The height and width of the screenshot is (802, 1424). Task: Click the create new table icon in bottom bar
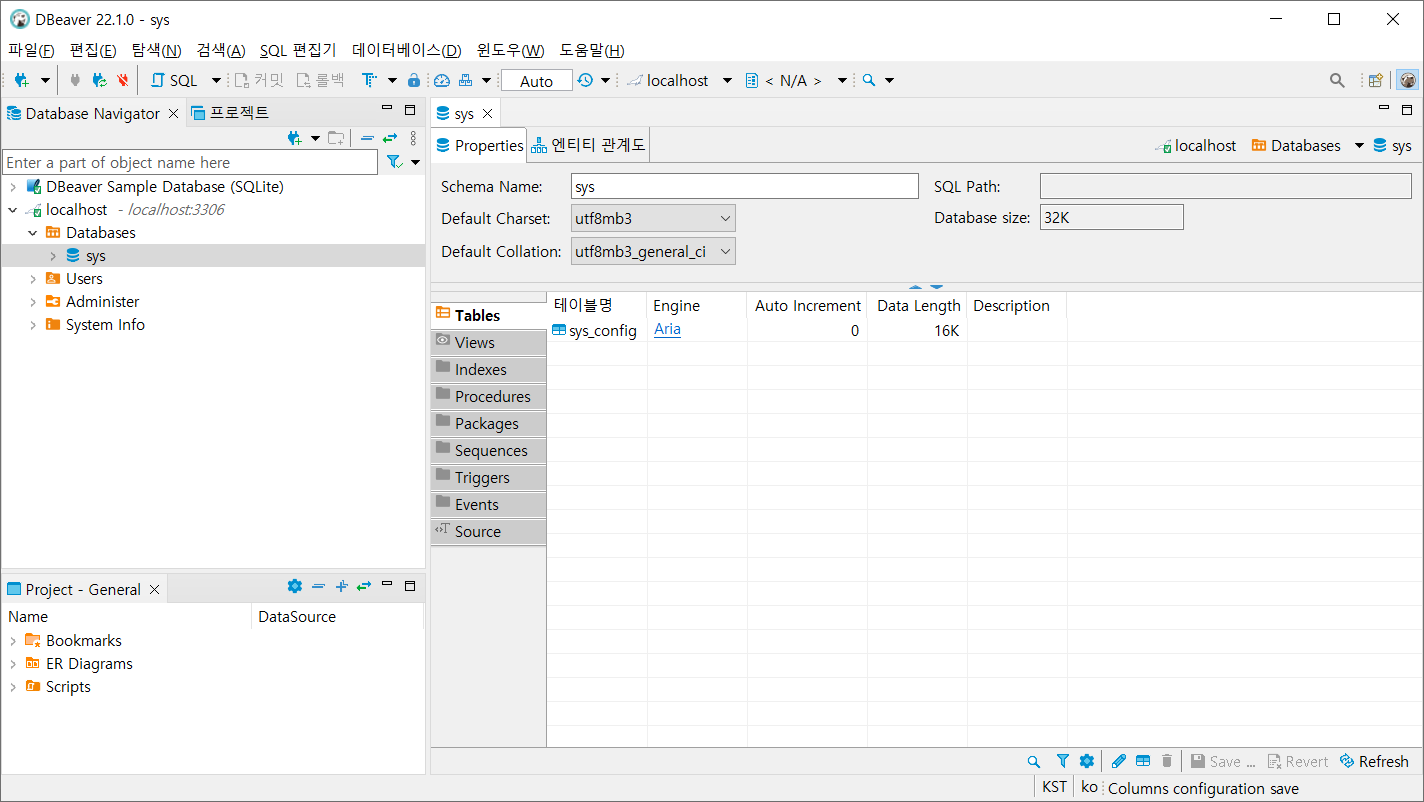click(1143, 761)
